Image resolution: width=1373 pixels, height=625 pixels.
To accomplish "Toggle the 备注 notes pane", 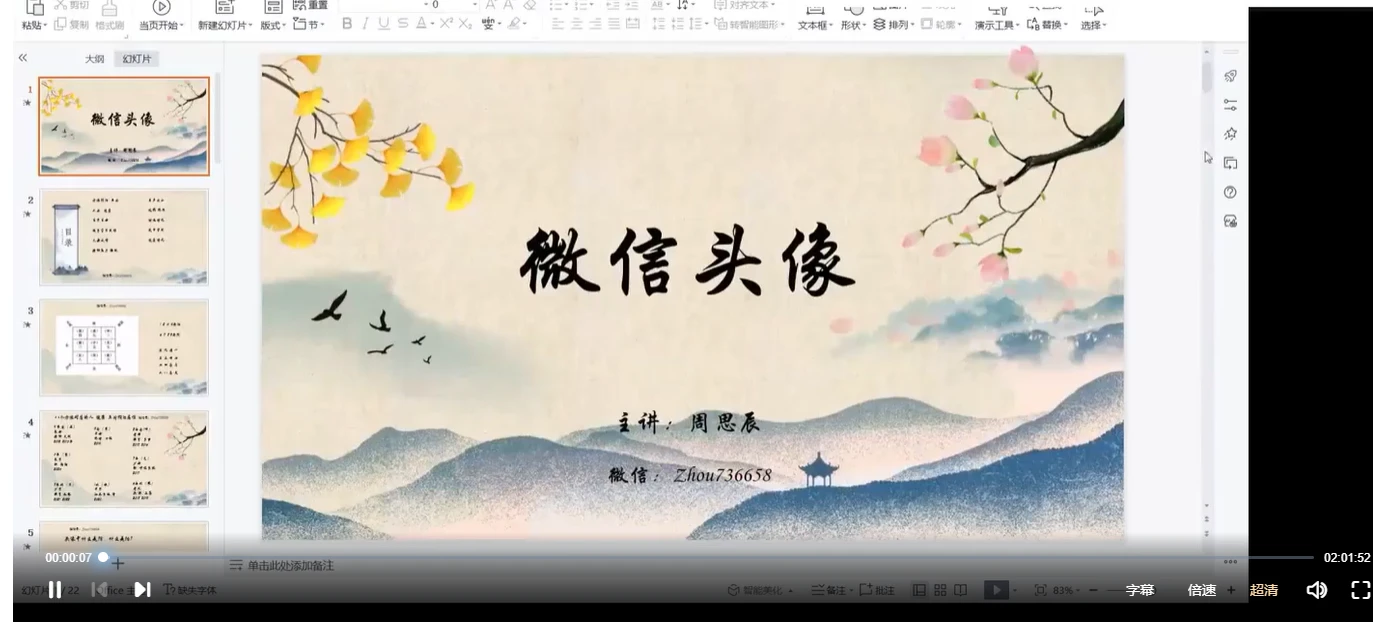I will 829,591.
